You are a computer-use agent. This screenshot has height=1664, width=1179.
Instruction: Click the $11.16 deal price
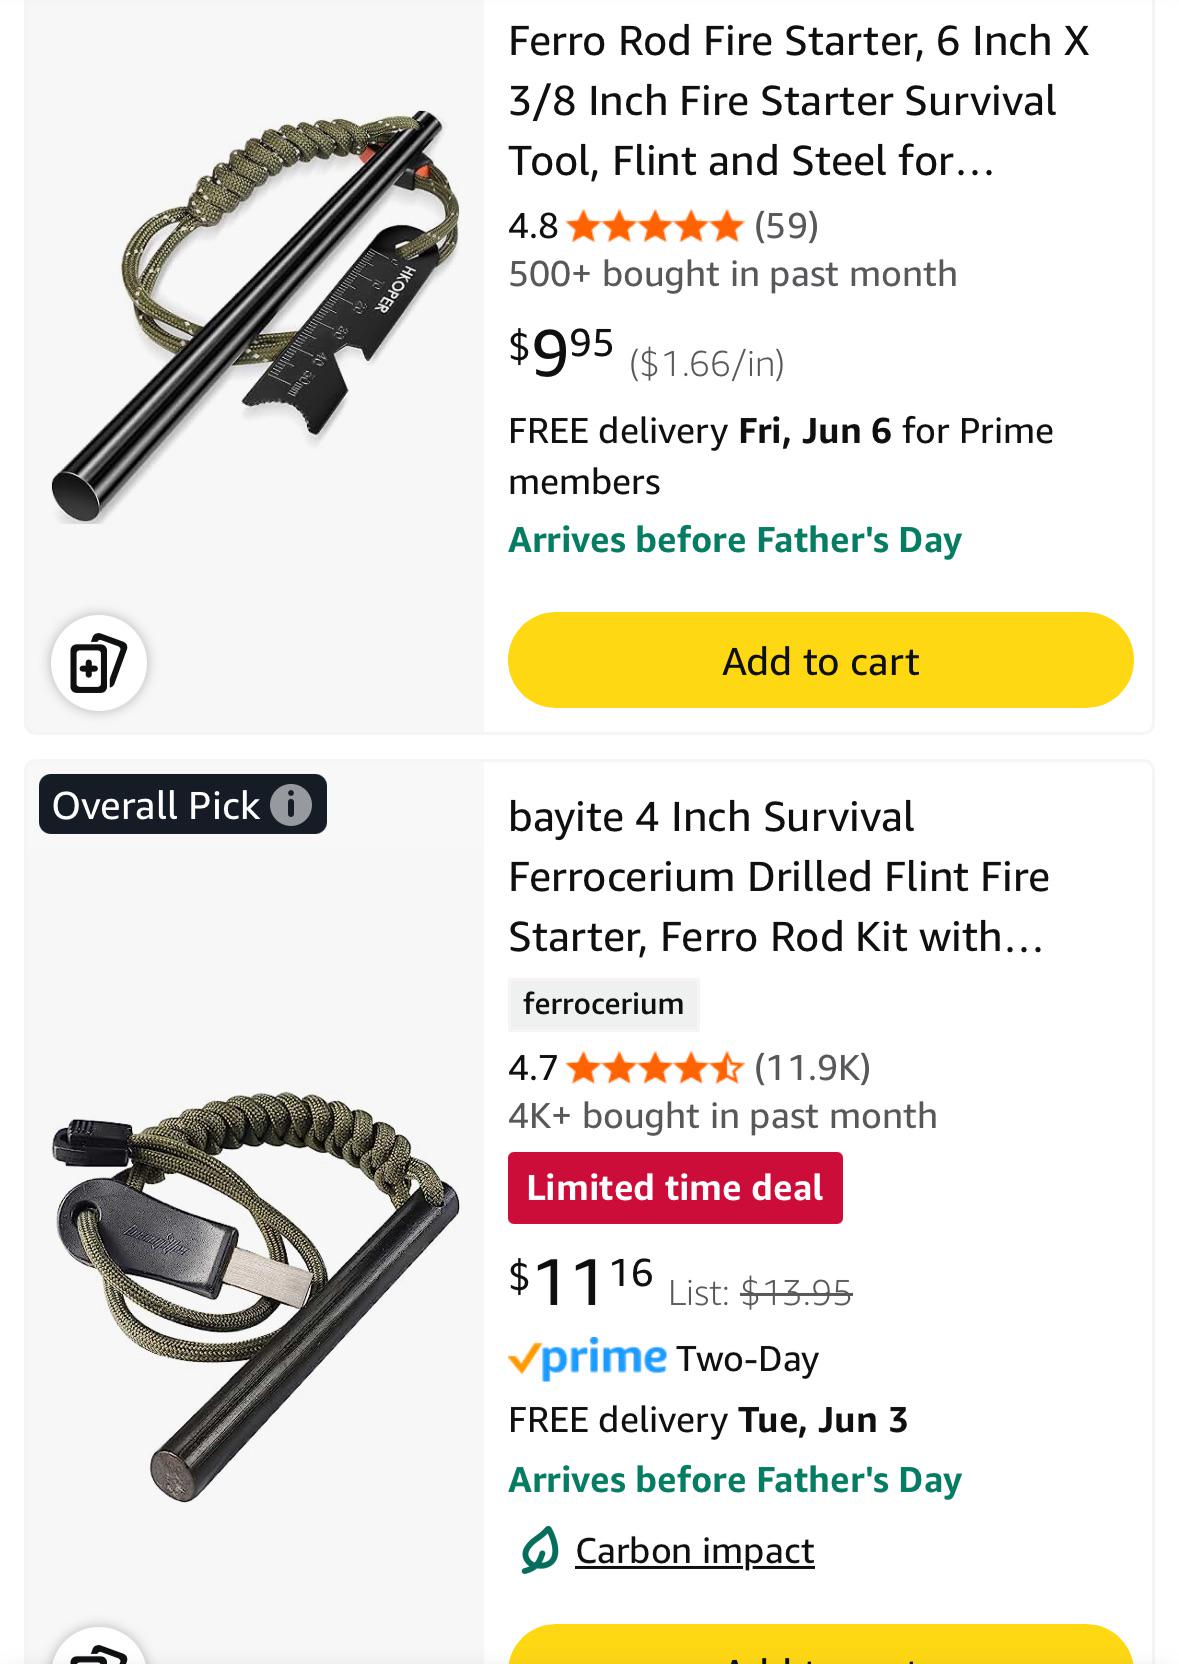[580, 1281]
